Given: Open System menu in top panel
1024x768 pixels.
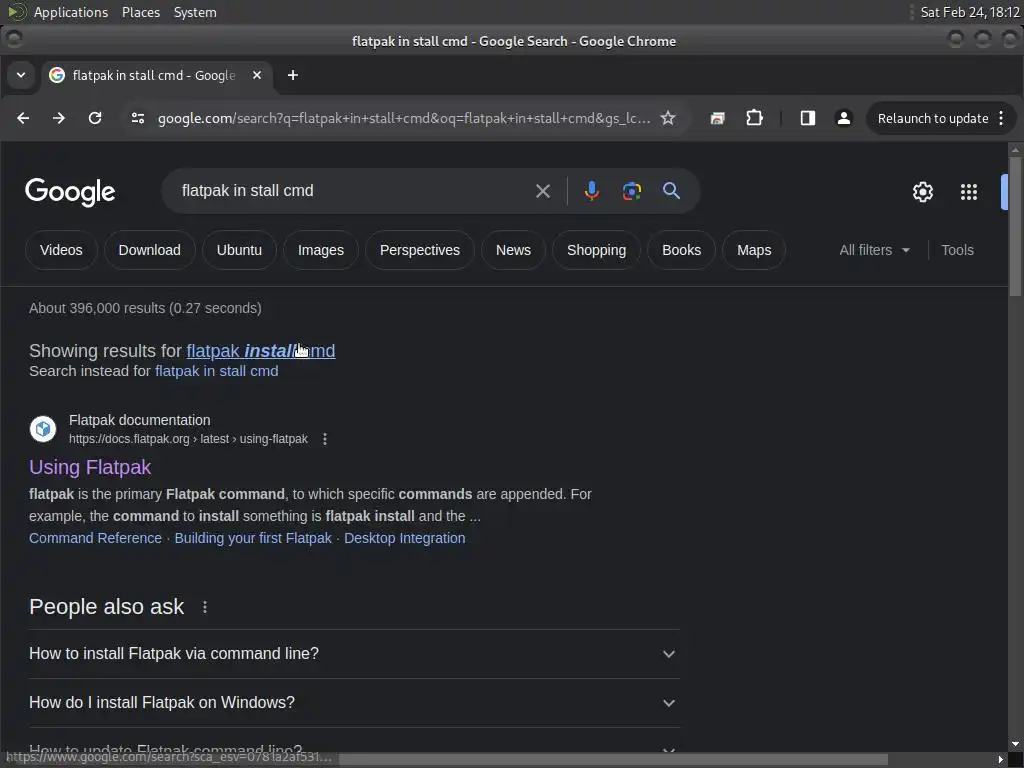Looking at the screenshot, I should click(x=195, y=12).
